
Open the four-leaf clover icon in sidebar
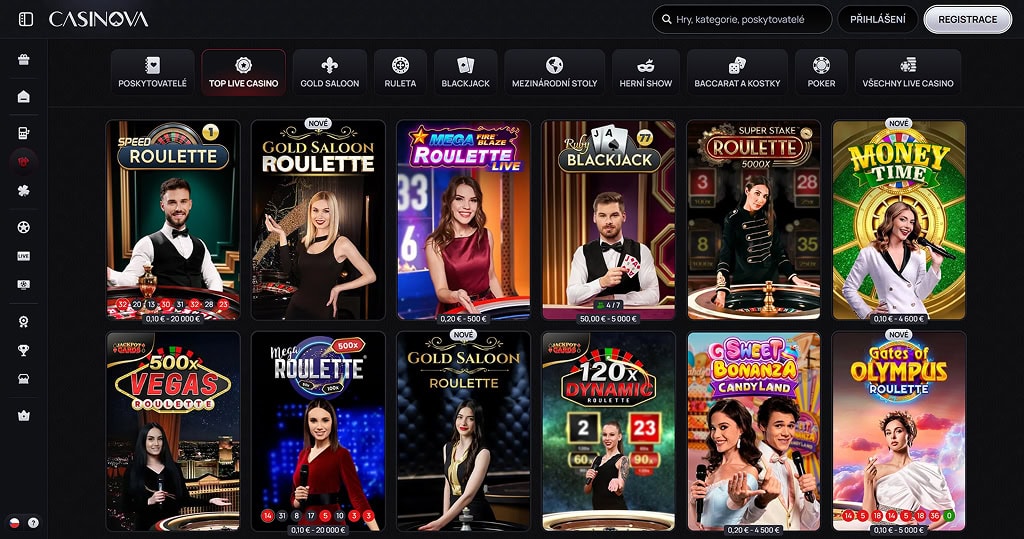coord(24,191)
